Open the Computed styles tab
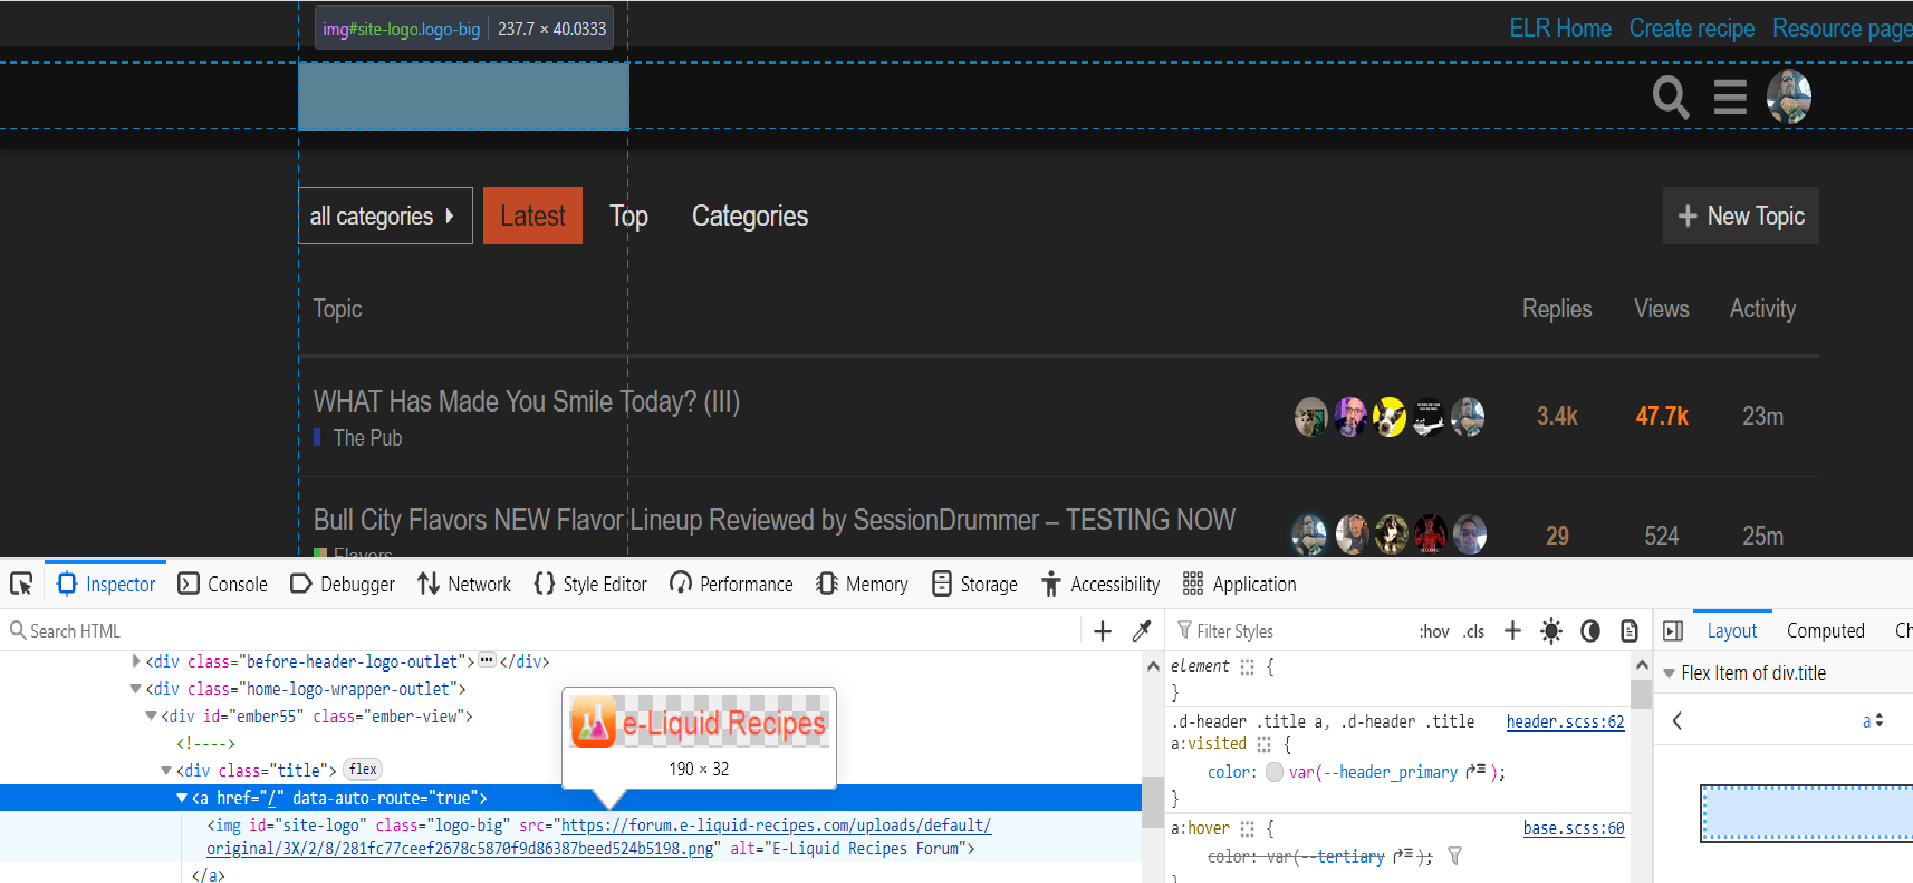 (x=1825, y=631)
